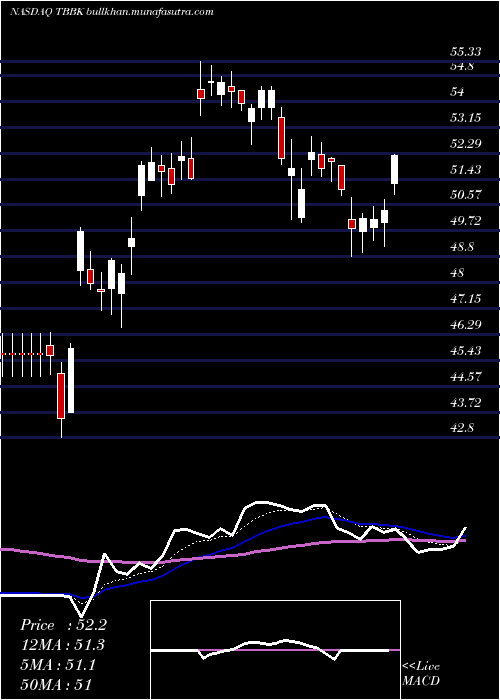This screenshot has height=700, width=500.
Task: Click the tall red candlestick below 53.15
Action: (x=281, y=138)
